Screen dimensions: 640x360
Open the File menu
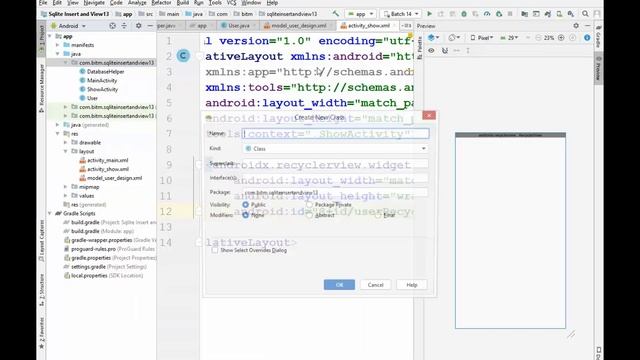[43, 3]
